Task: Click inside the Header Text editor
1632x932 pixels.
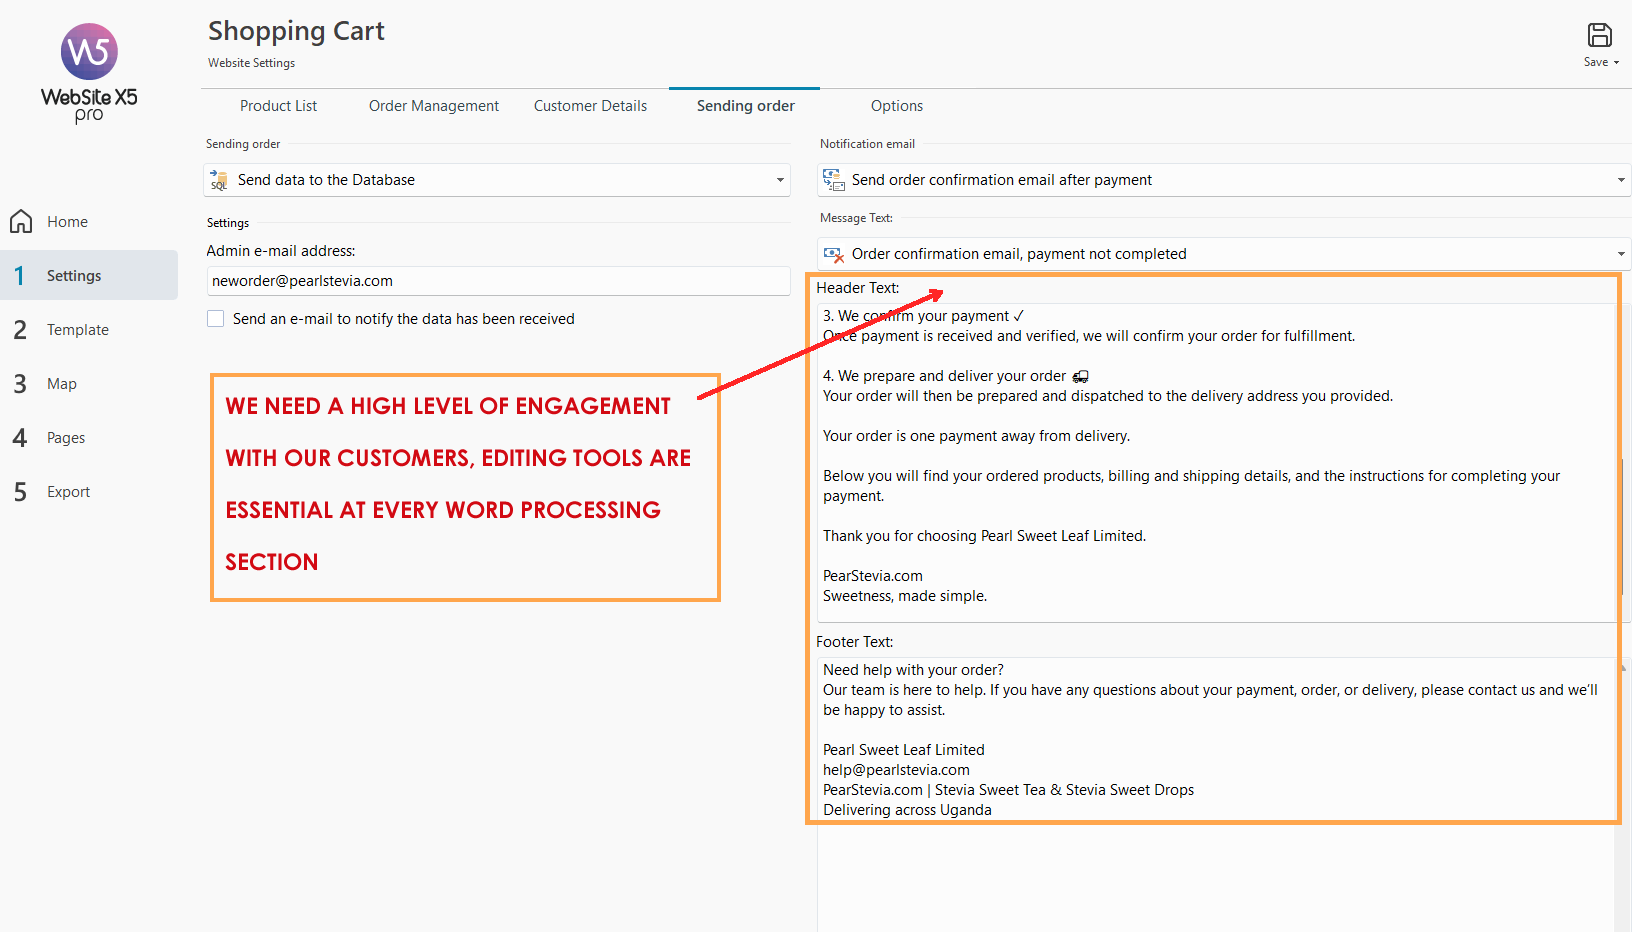Action: point(1218,461)
